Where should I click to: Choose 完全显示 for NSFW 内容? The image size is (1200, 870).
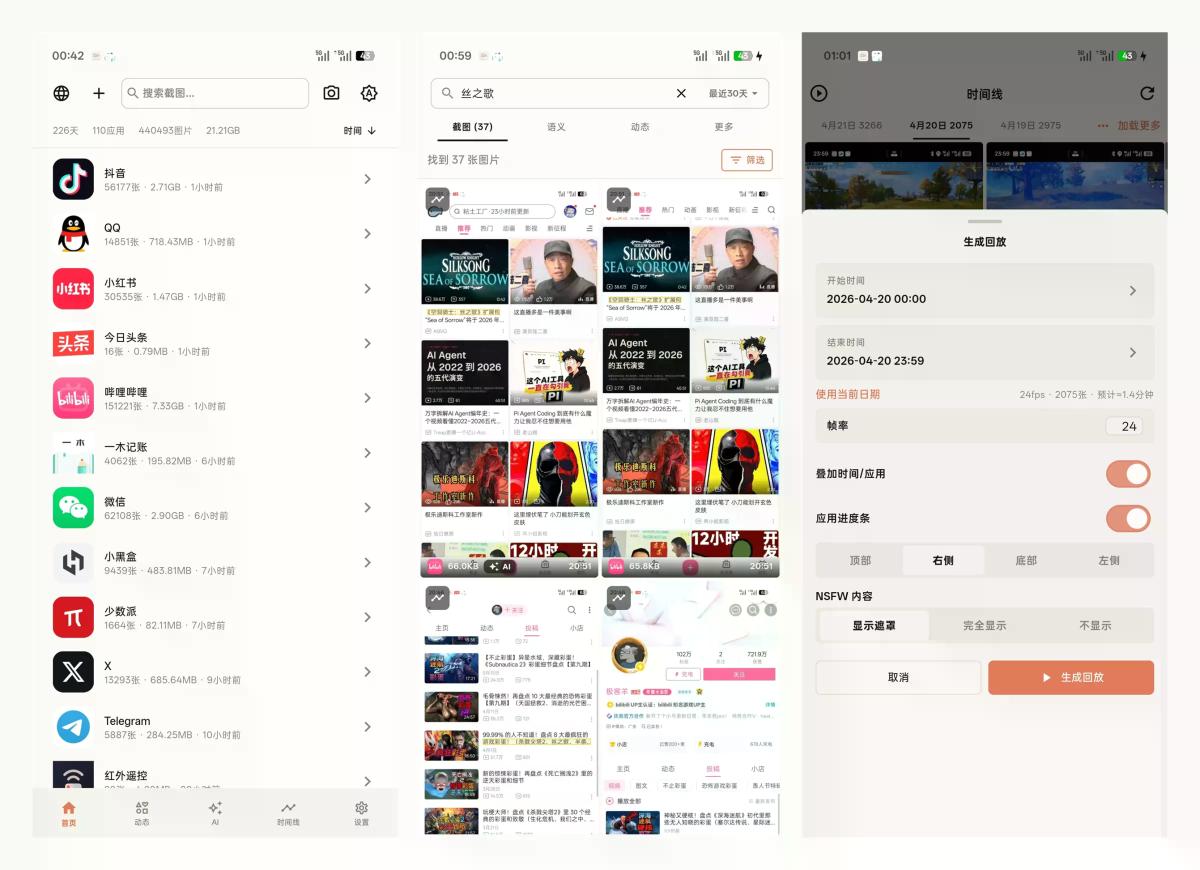(x=985, y=625)
